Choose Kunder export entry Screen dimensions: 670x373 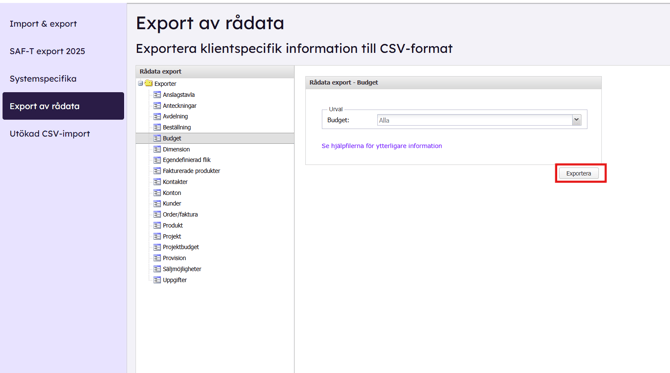coord(172,203)
